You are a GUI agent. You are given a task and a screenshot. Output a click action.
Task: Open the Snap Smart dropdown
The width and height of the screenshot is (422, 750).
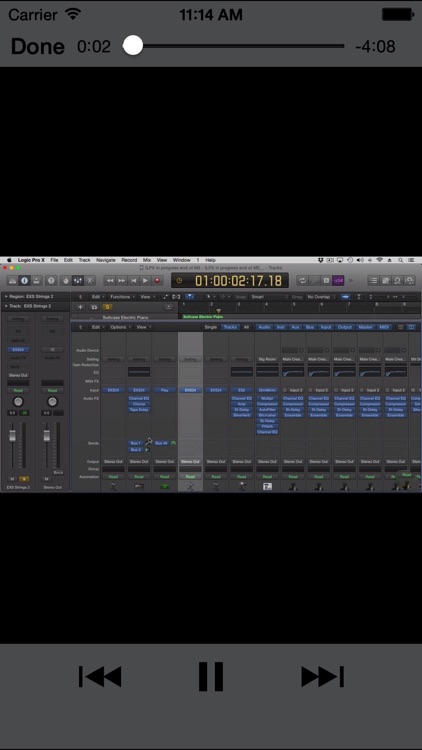tap(269, 297)
